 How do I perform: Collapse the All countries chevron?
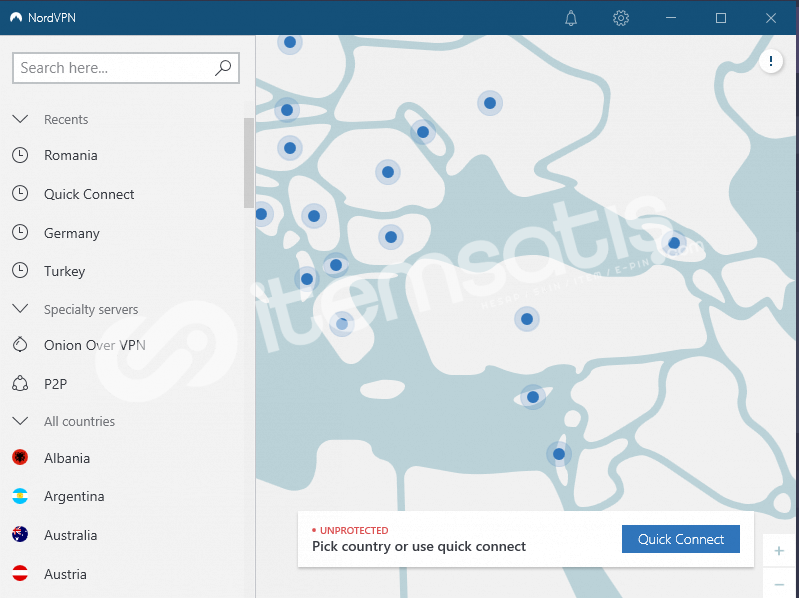click(x=20, y=421)
